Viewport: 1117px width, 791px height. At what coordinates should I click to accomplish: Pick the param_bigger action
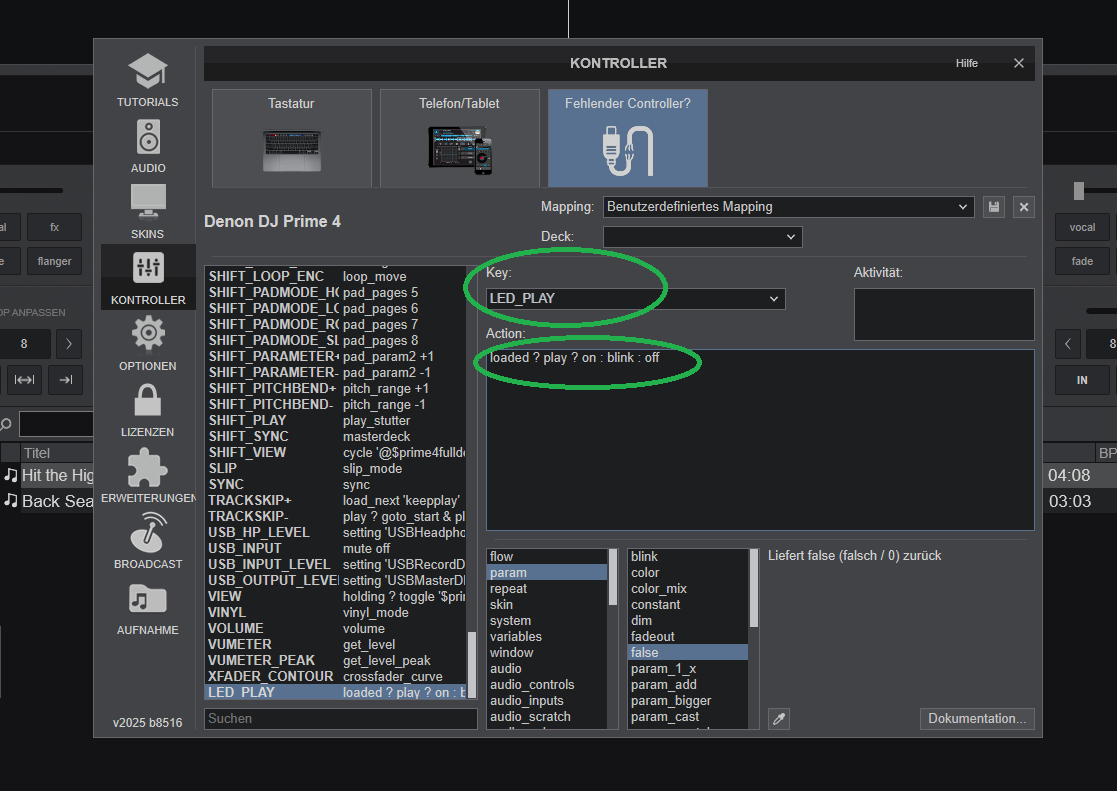(688, 700)
